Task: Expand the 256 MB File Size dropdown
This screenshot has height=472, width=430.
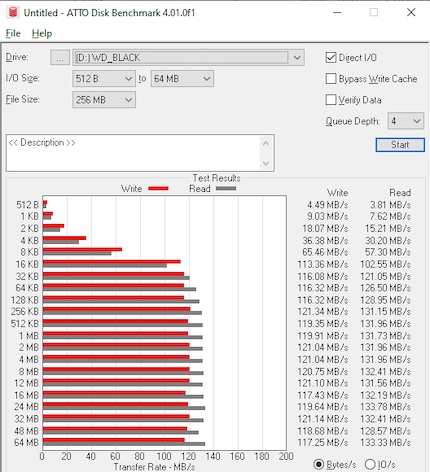Action: tap(104, 100)
